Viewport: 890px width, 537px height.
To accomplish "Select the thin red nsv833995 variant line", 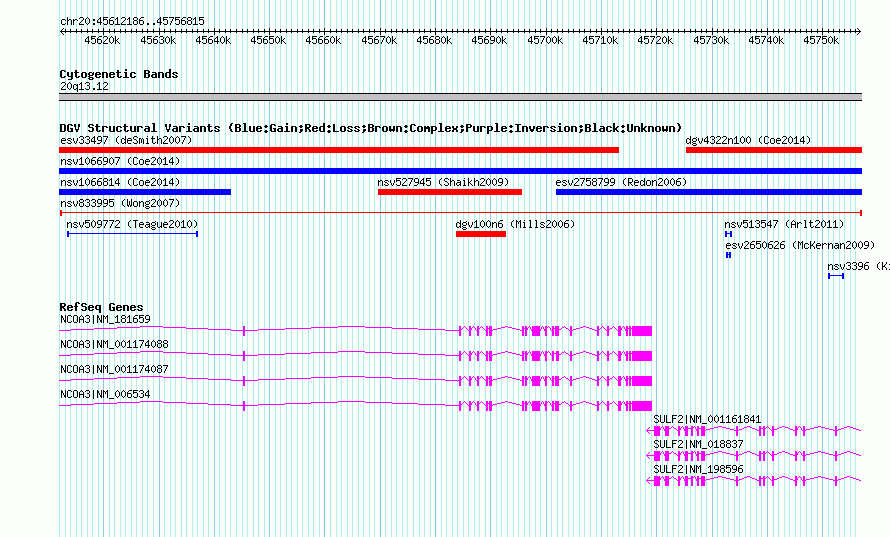I will click(460, 213).
